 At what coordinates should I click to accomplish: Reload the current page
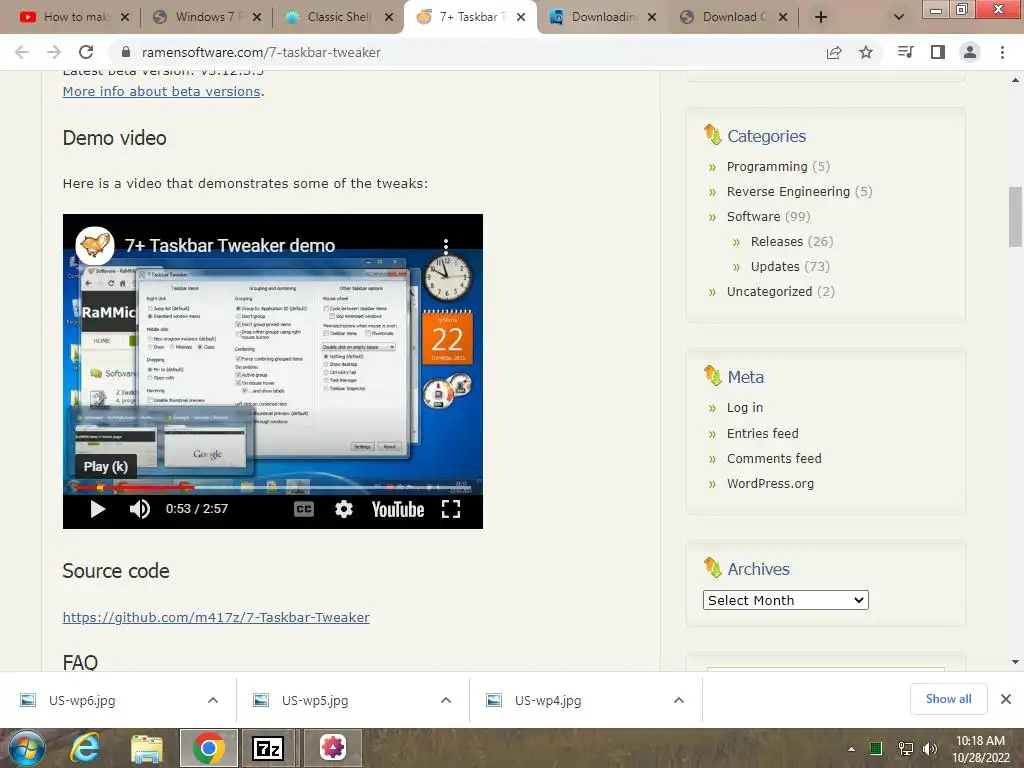(86, 52)
